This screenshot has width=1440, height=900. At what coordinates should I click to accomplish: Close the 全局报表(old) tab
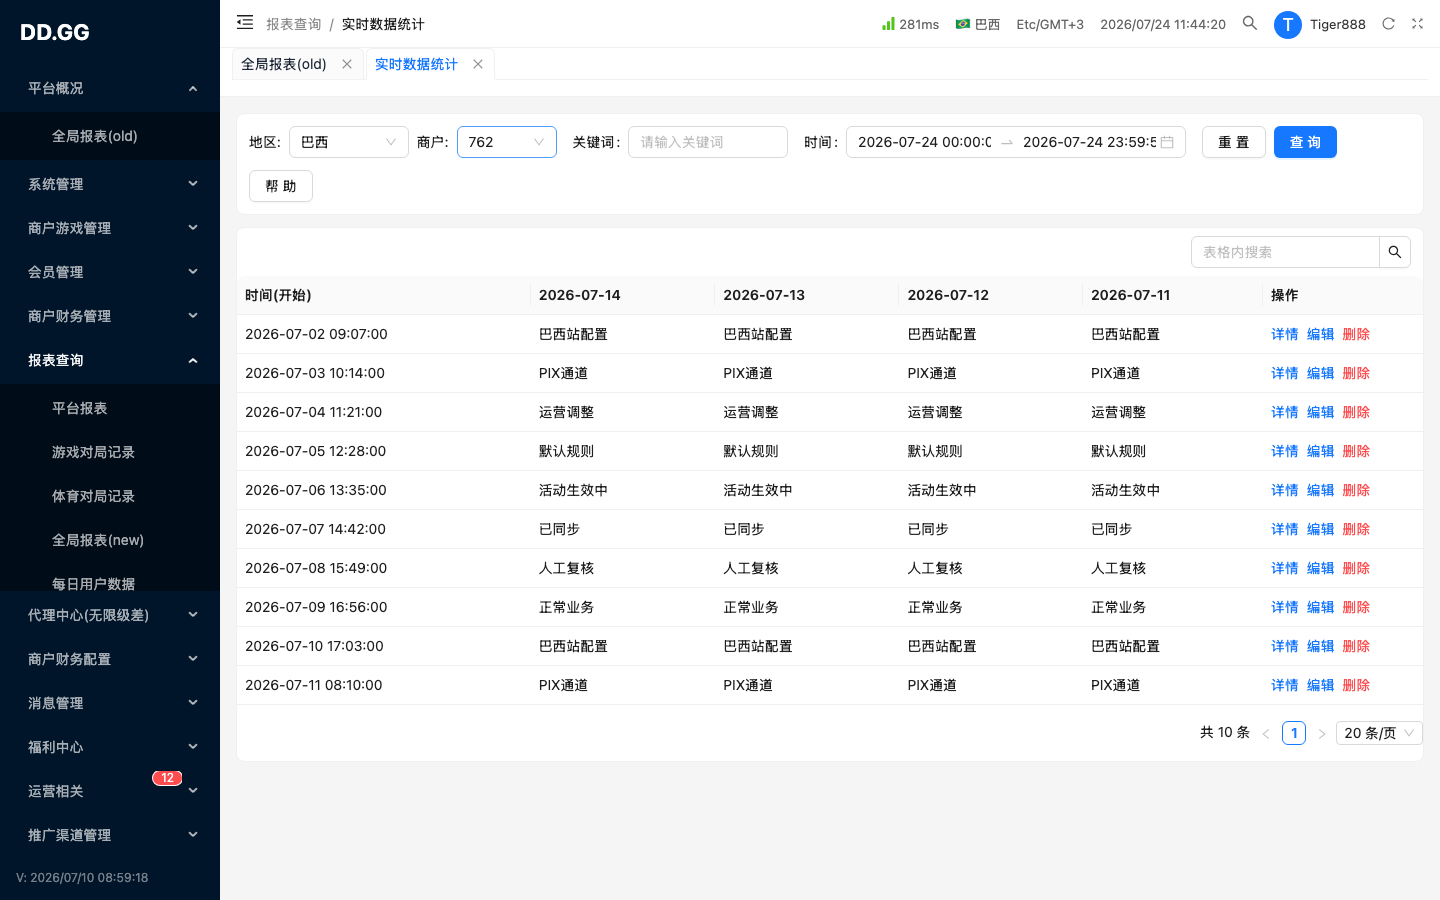click(347, 64)
